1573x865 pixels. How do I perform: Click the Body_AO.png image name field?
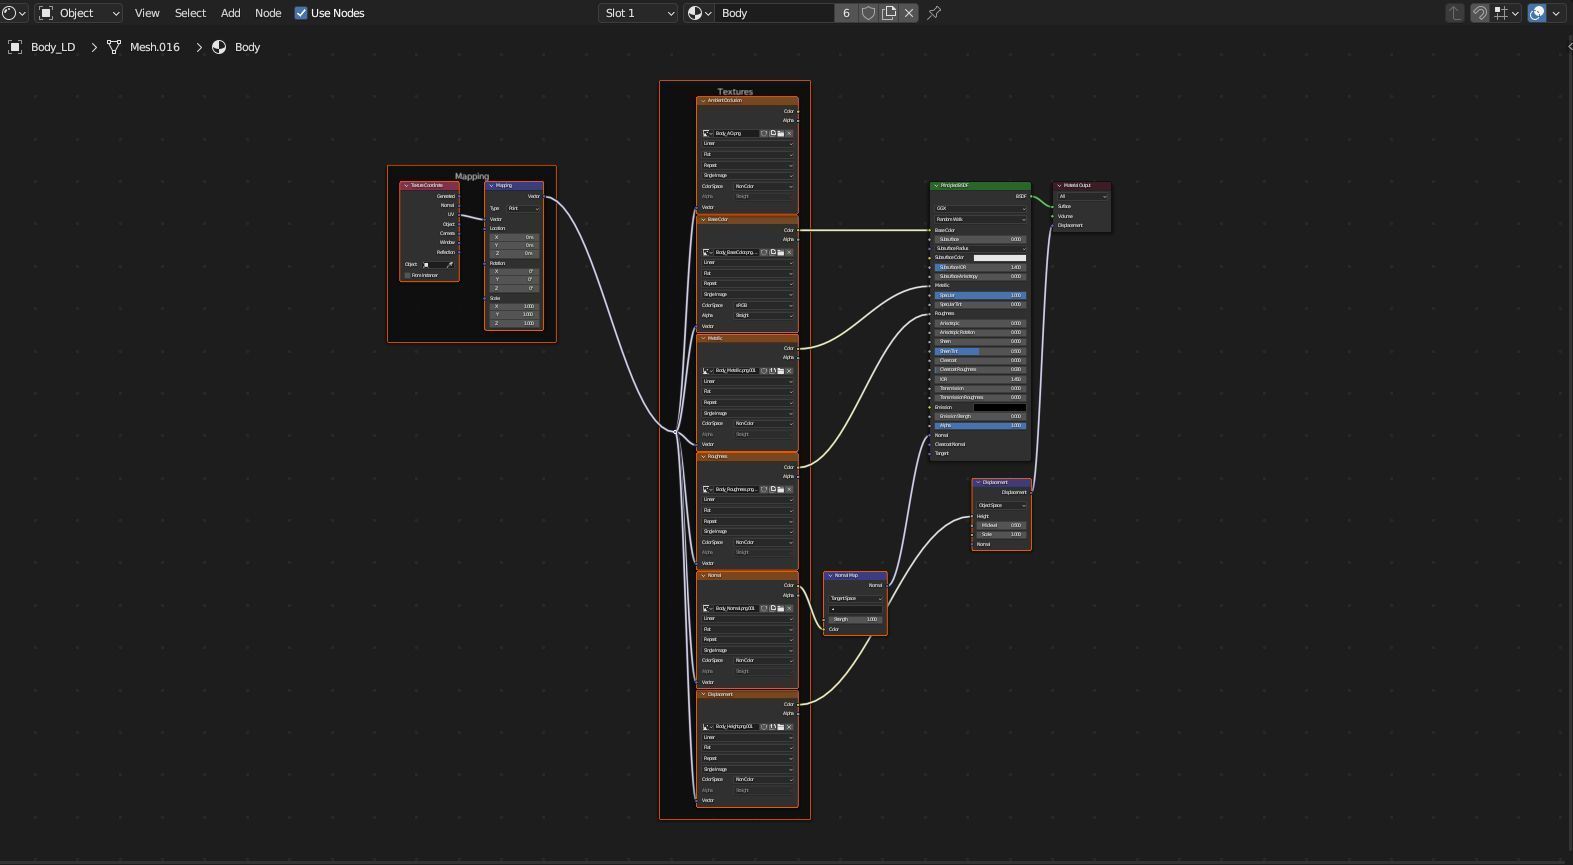click(735, 133)
